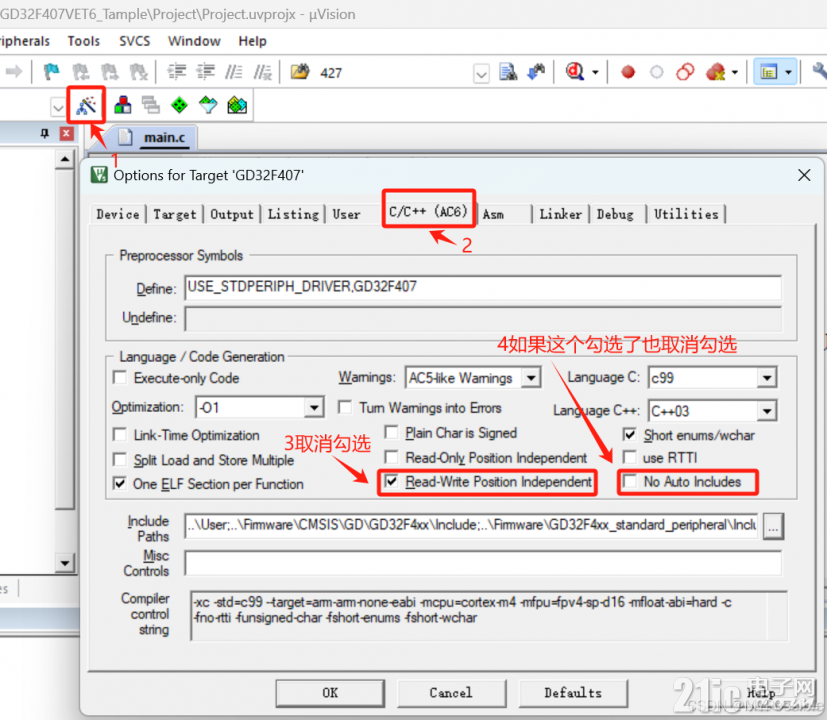This screenshot has width=827, height=720.
Task: Click the green diamond Manage Run-Time Environment icon
Action: 179,105
